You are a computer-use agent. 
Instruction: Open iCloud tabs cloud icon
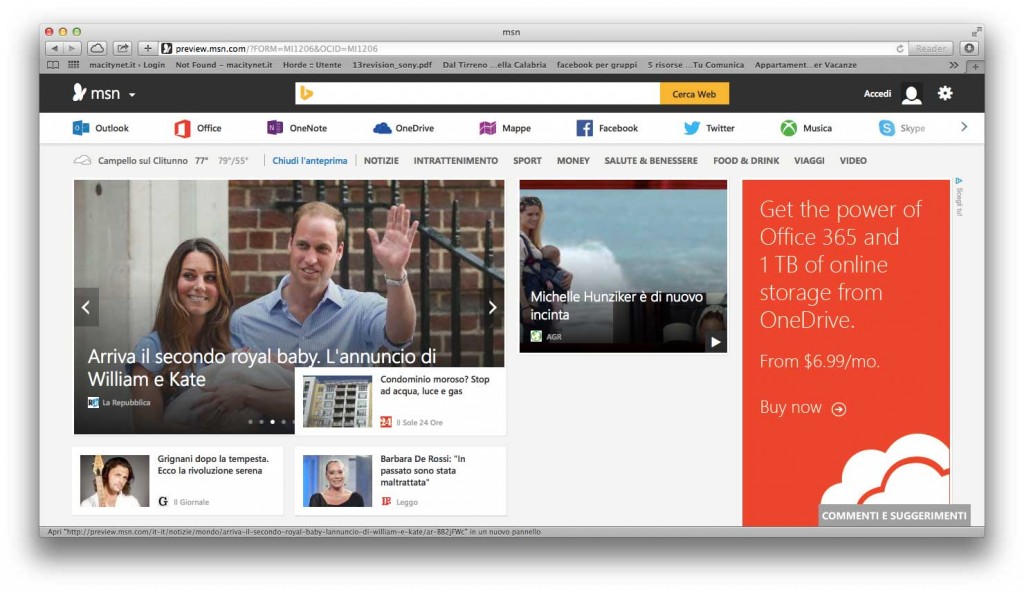coord(97,48)
